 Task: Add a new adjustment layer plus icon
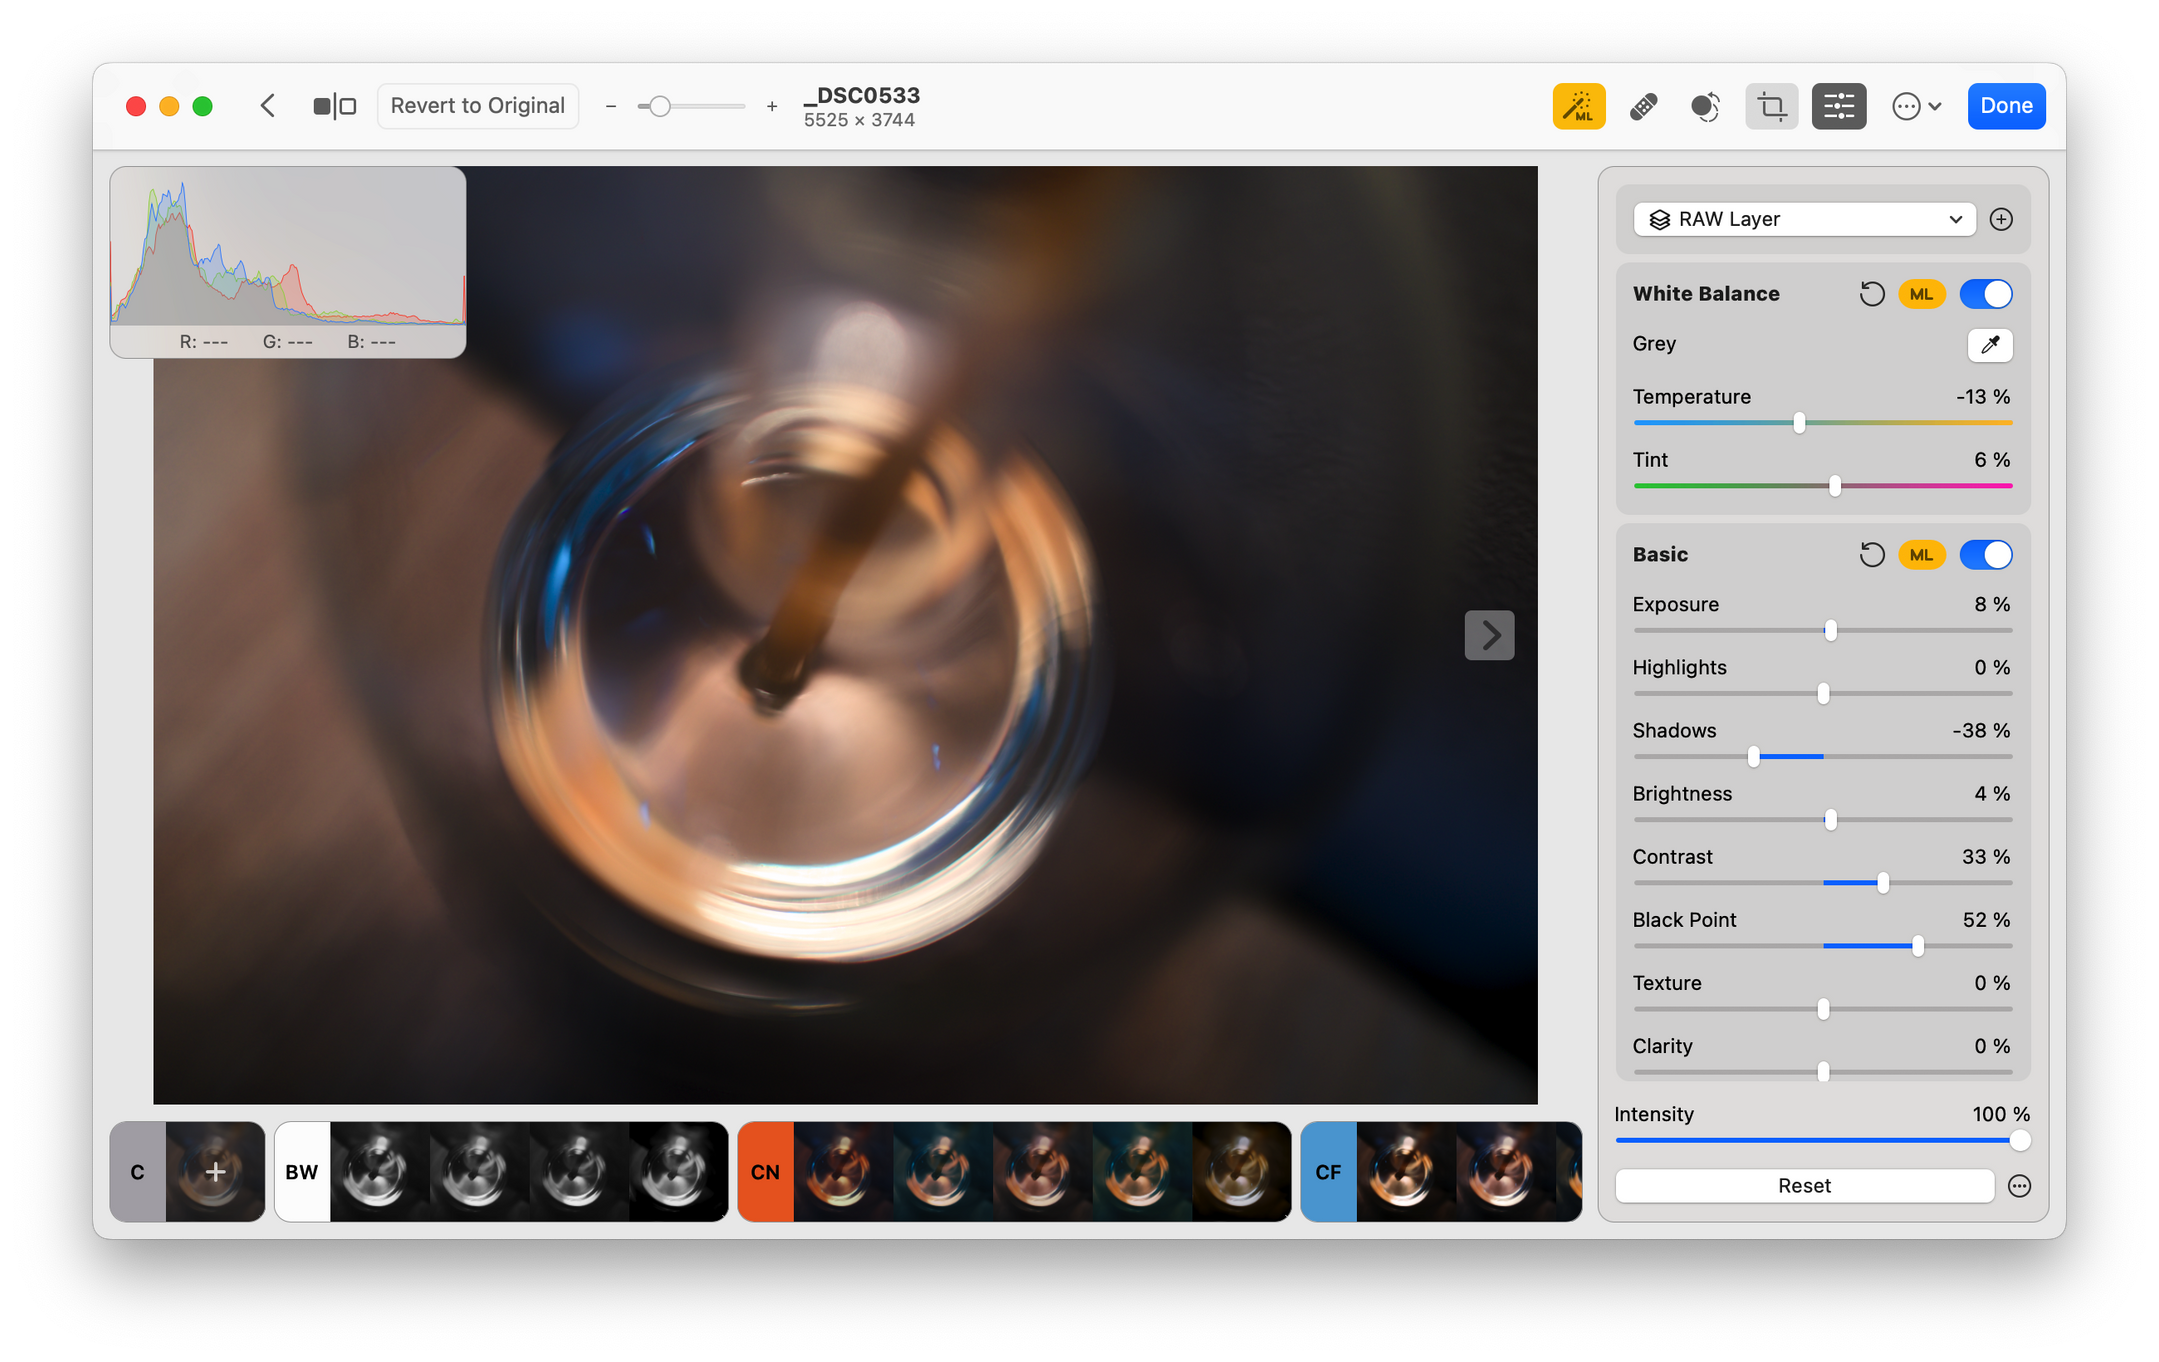point(2001,219)
